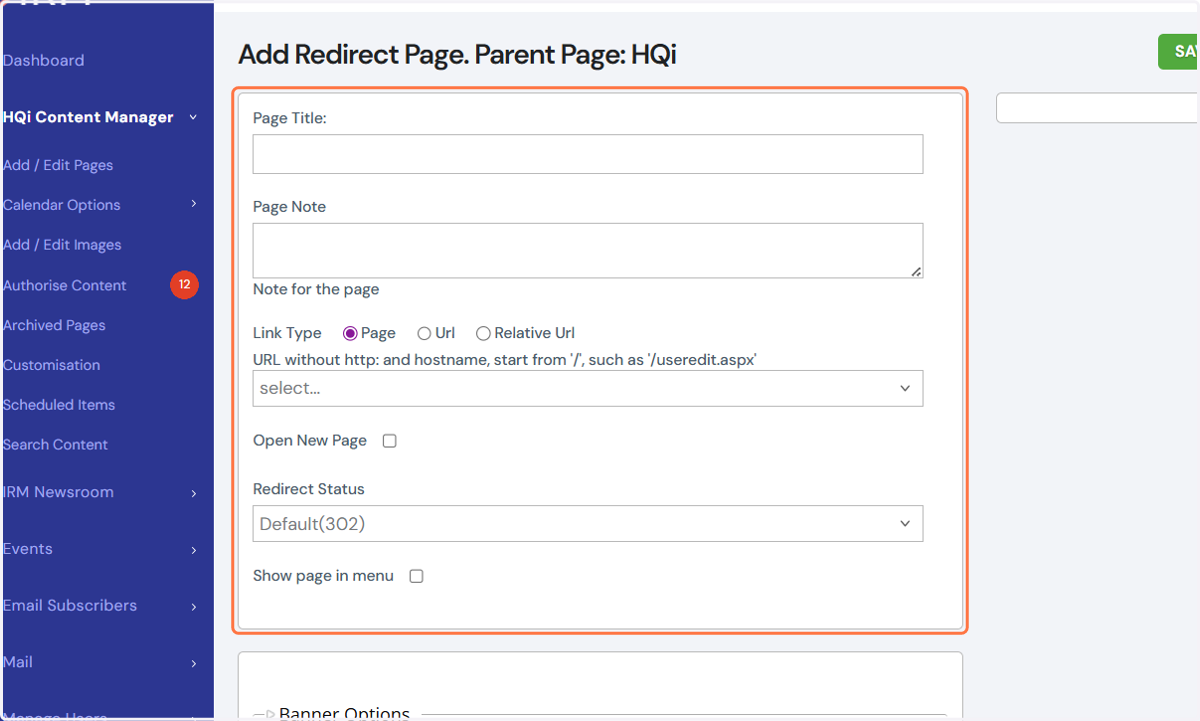Screen dimensions: 1200x721
Task: Click the 'Note for the page' text
Action: [316, 289]
